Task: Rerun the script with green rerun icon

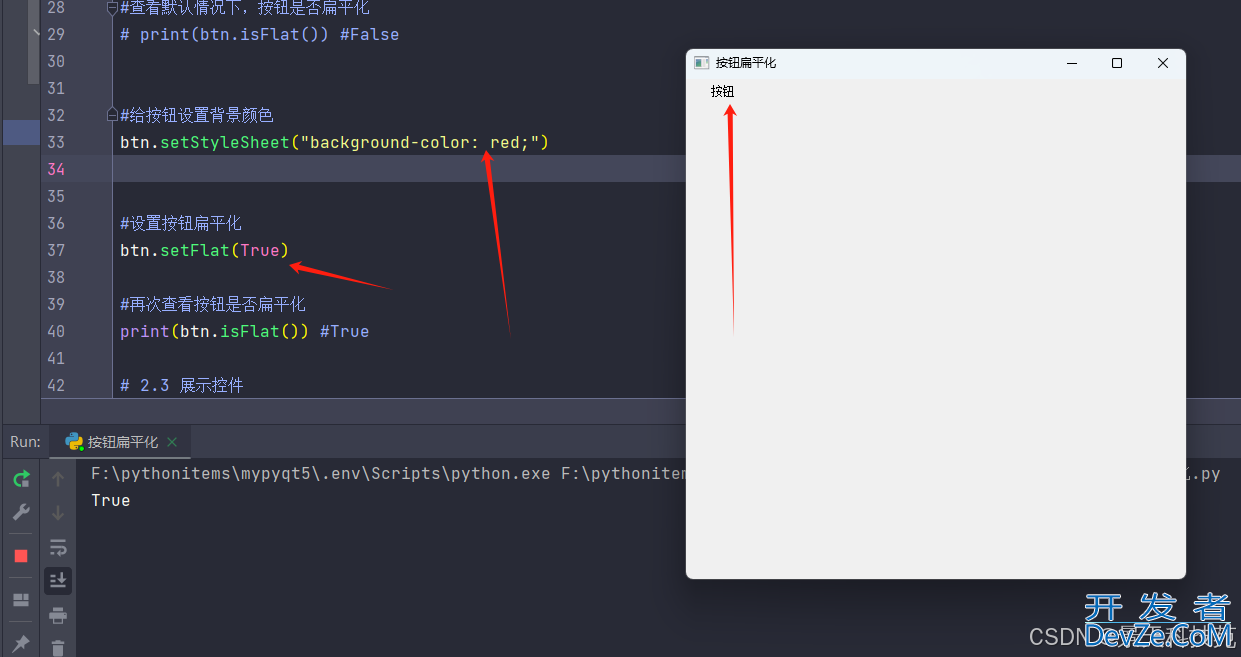Action: [x=21, y=479]
